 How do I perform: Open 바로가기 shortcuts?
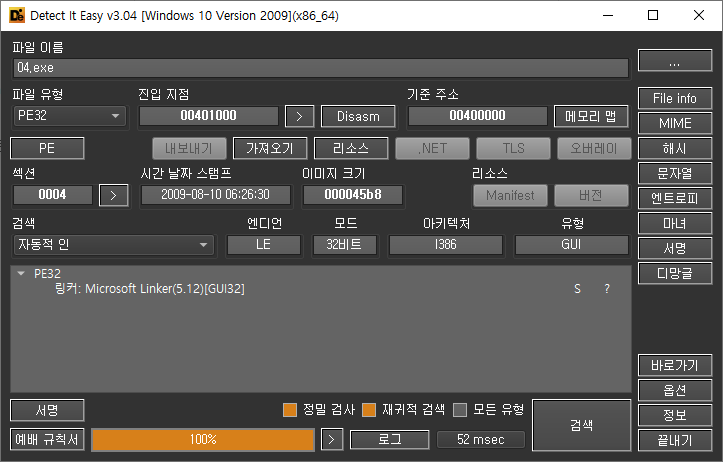[675, 365]
